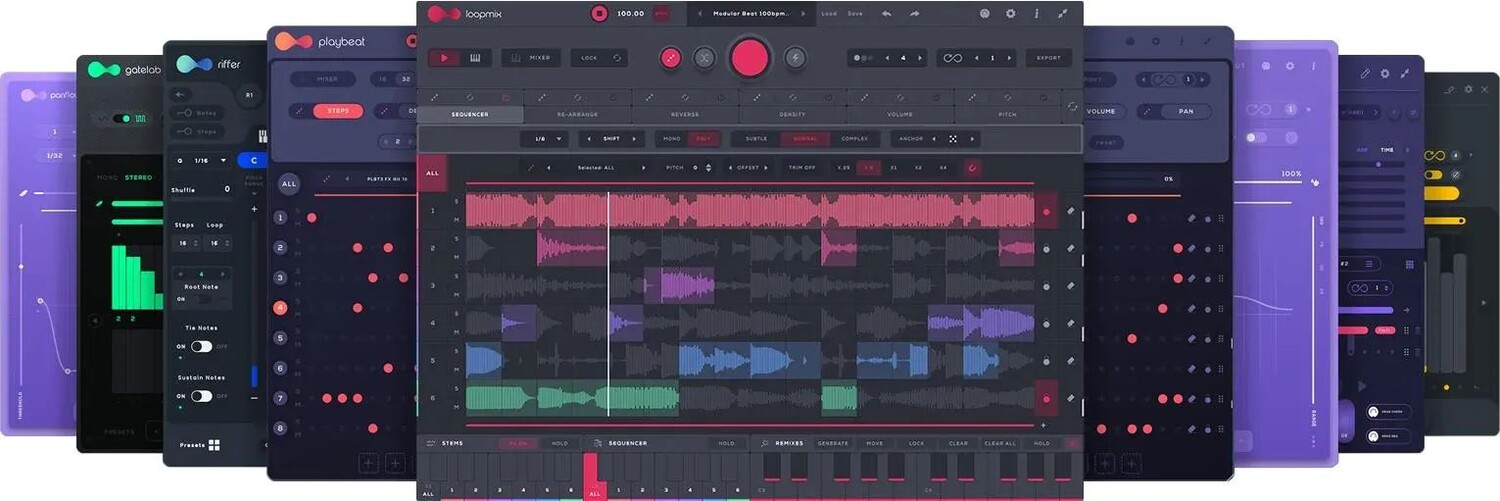Switch to keyboard mode piano icon
The image size is (1500, 501).
click(x=474, y=58)
